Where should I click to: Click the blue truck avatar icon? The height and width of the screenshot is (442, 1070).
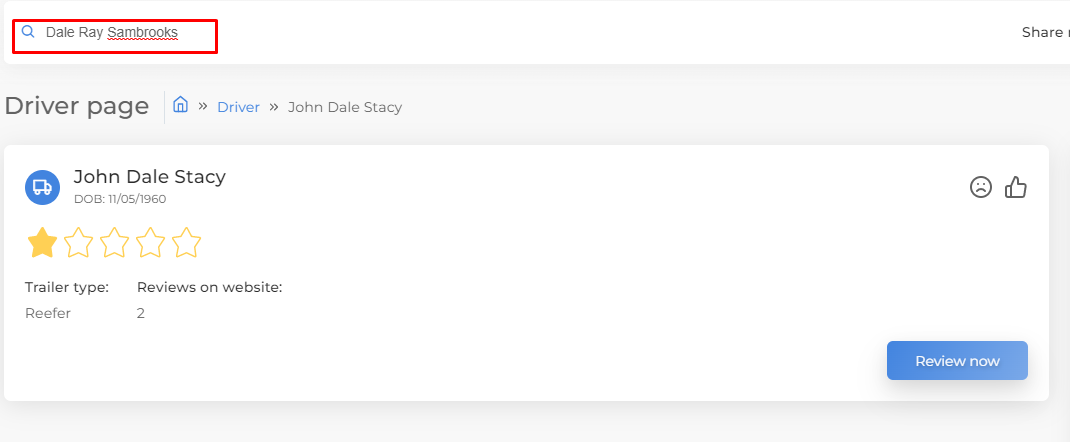point(42,187)
